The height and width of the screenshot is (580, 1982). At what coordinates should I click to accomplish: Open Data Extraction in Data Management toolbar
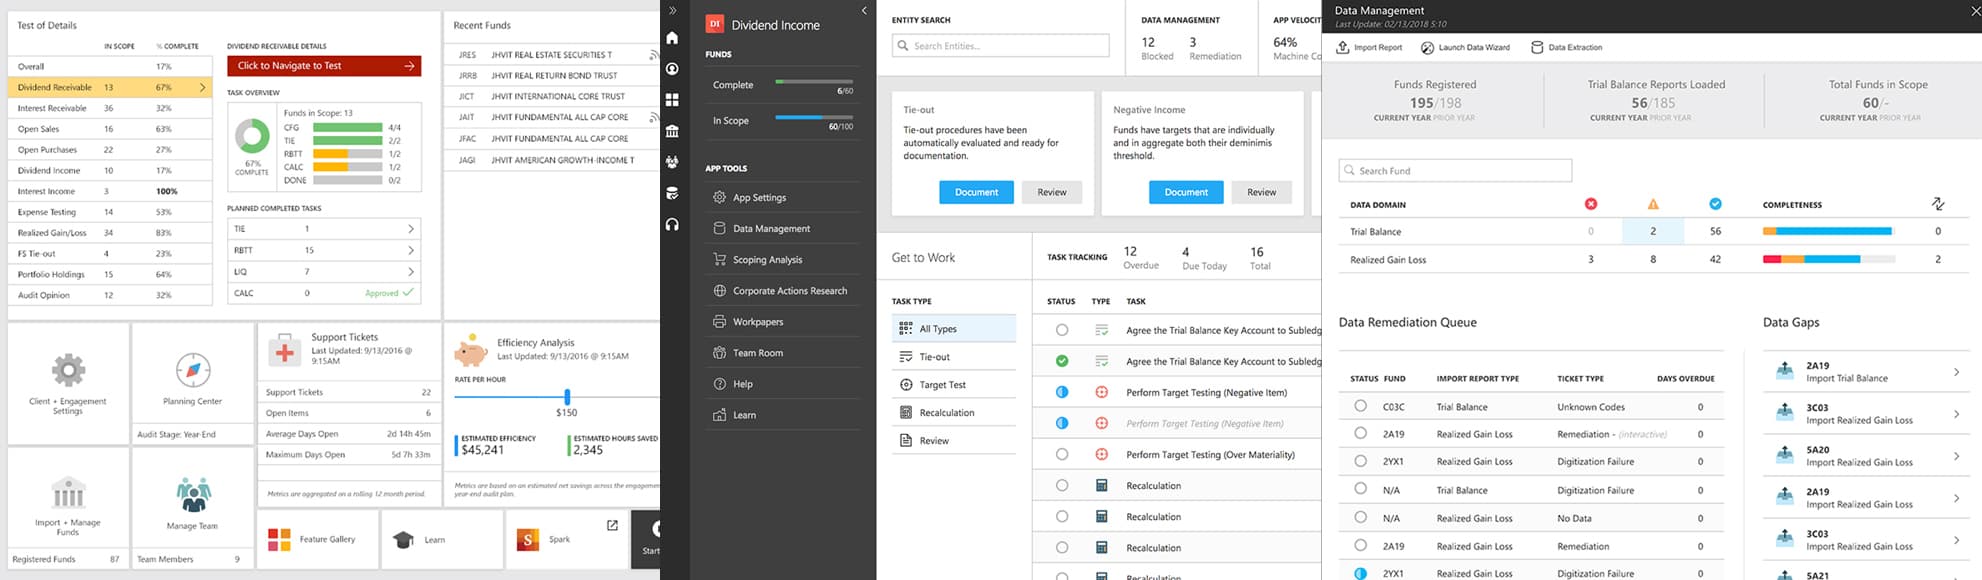pos(1566,47)
